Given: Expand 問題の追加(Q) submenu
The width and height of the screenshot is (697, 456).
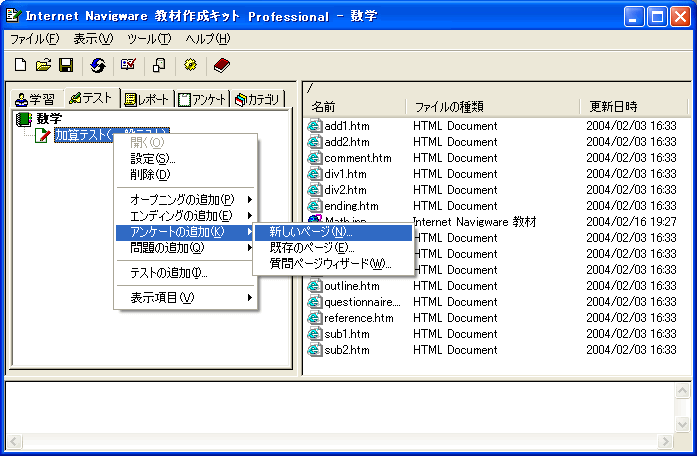Looking at the screenshot, I should [x=186, y=248].
